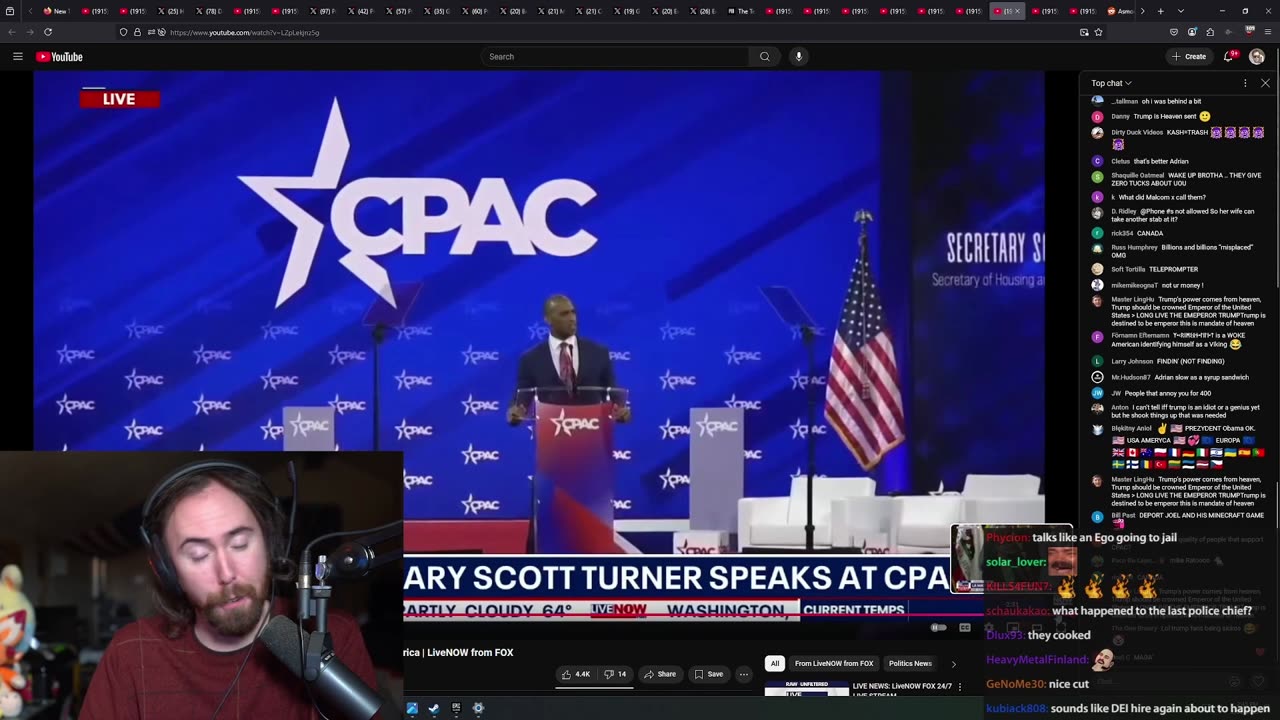Open the account avatar menu
Screen dimensions: 1280x720
1257,56
